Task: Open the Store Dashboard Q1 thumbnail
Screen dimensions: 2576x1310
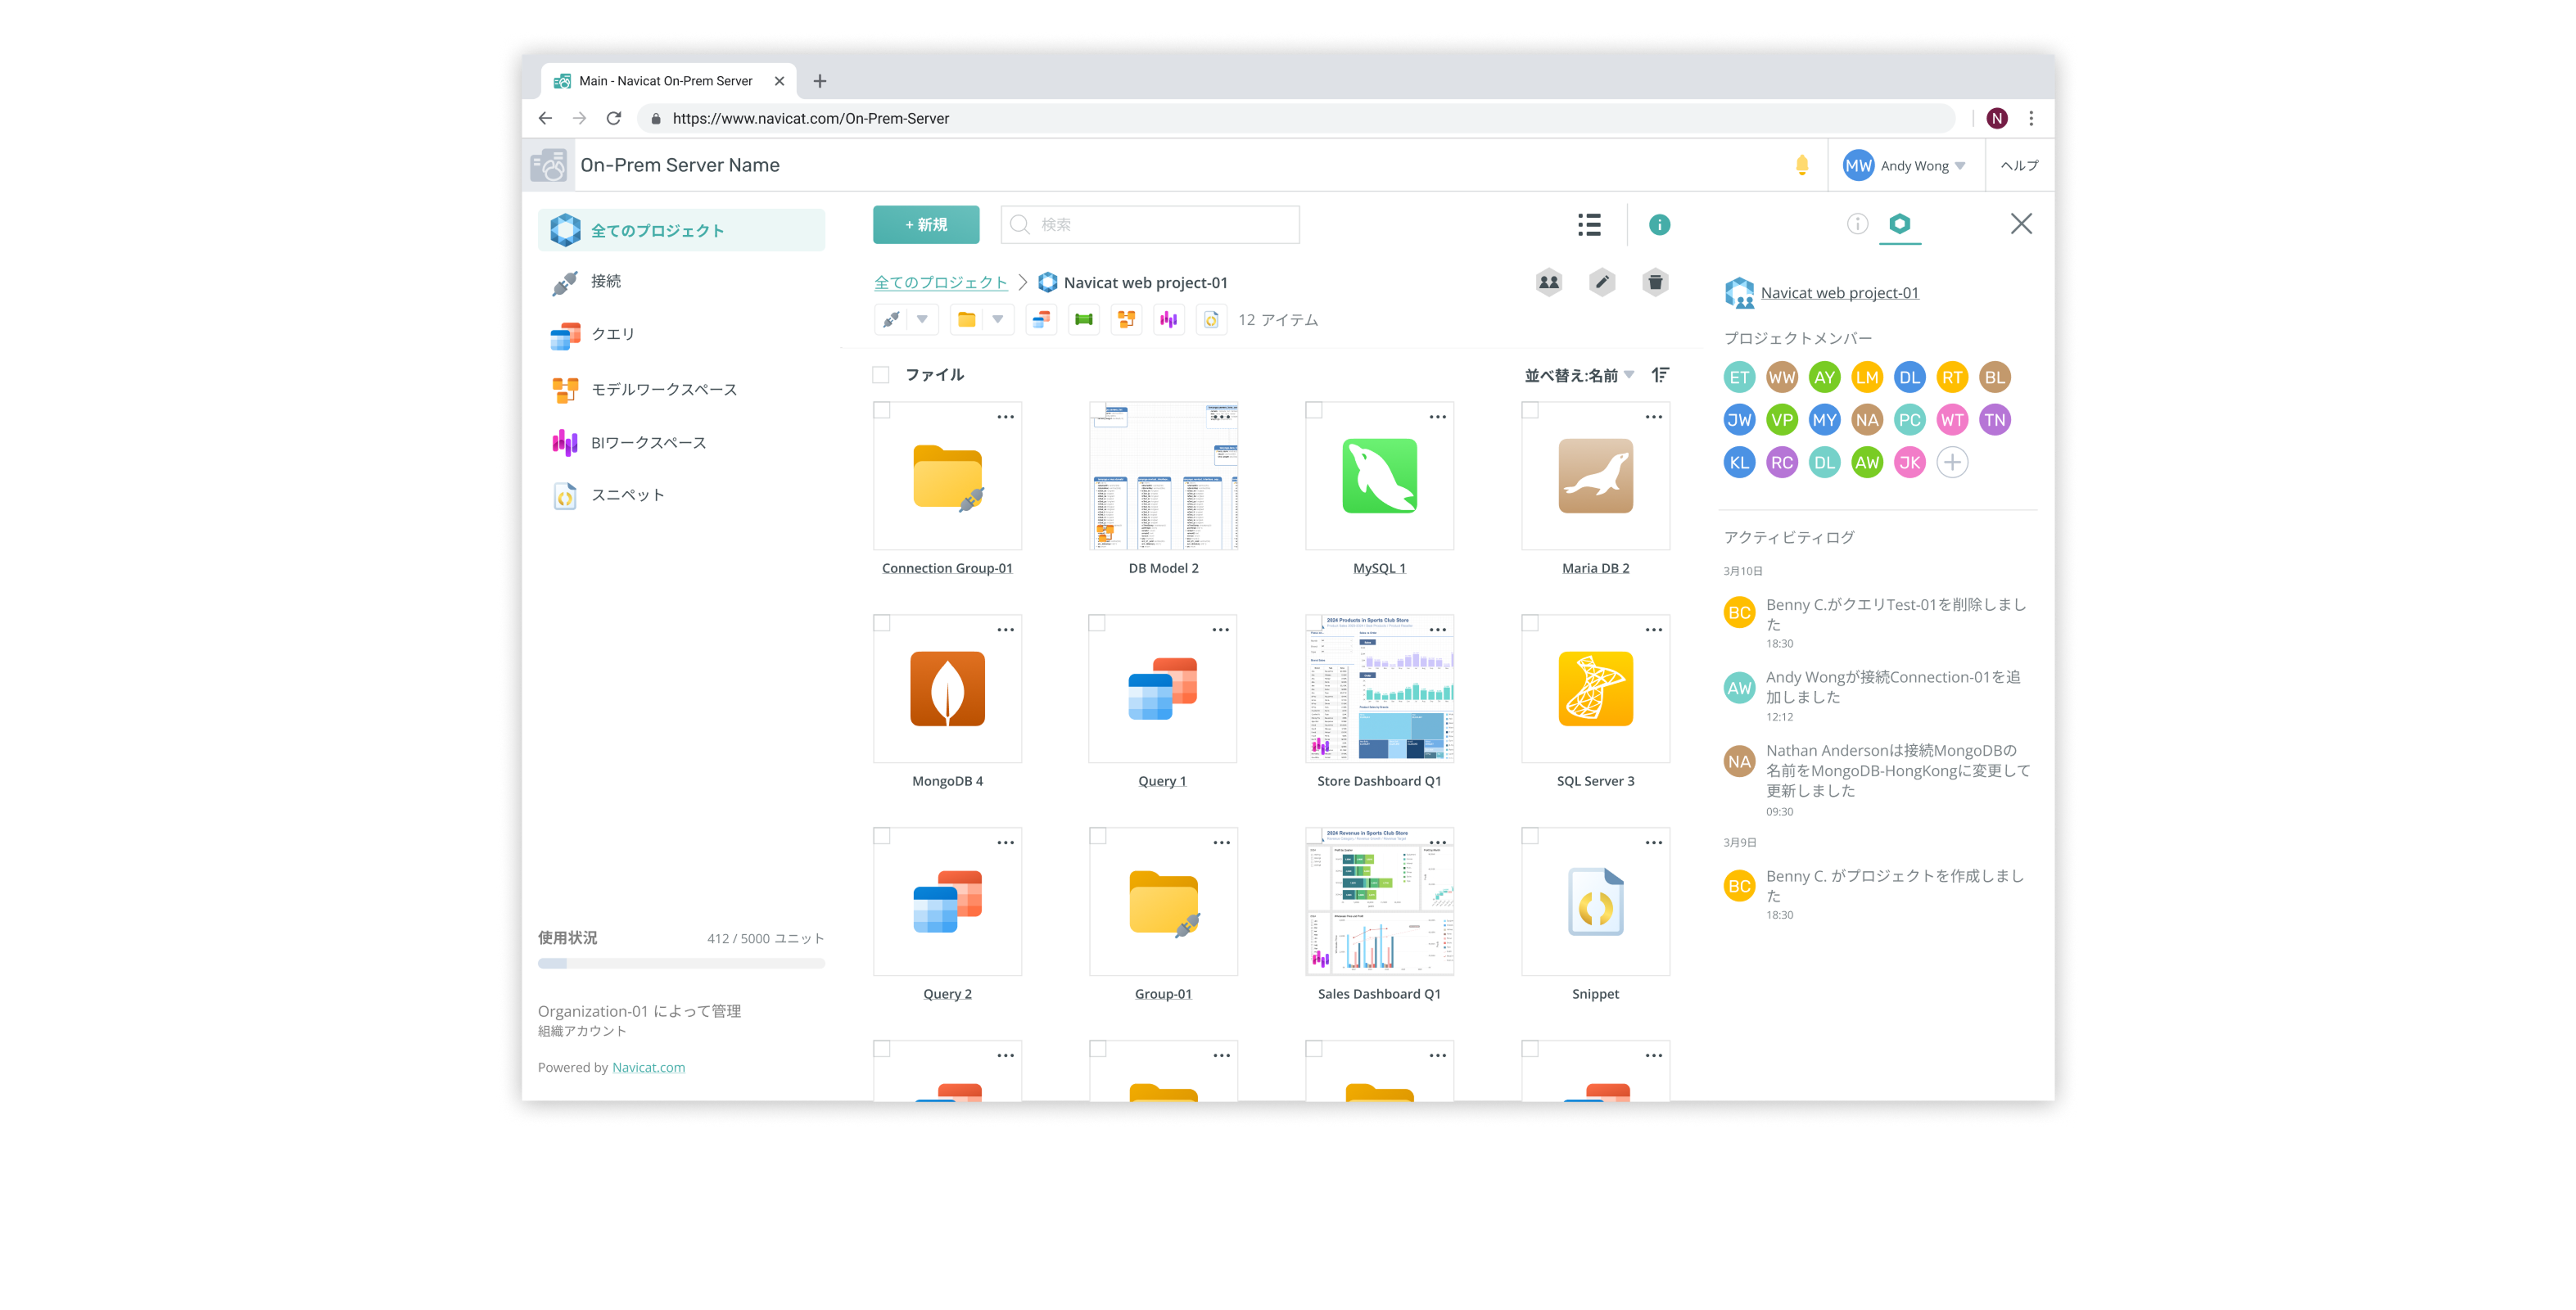Action: 1379,689
